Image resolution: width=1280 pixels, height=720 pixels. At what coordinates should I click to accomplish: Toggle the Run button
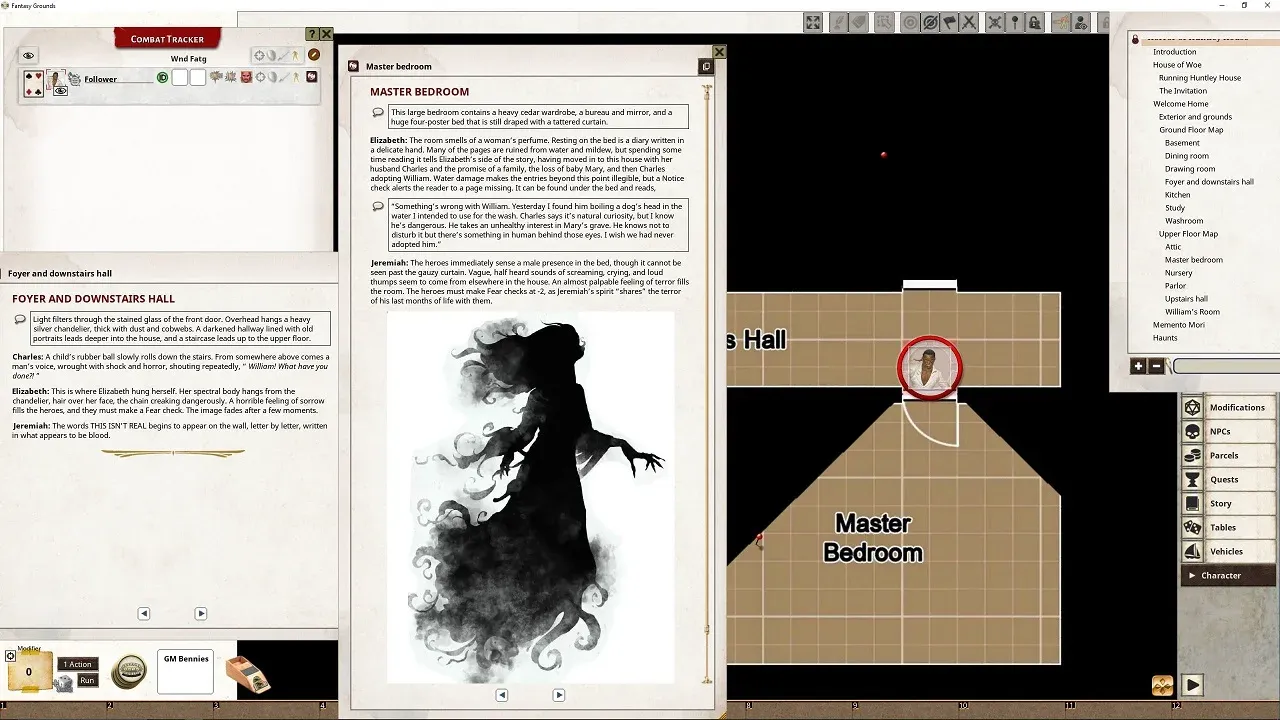pyautogui.click(x=87, y=680)
